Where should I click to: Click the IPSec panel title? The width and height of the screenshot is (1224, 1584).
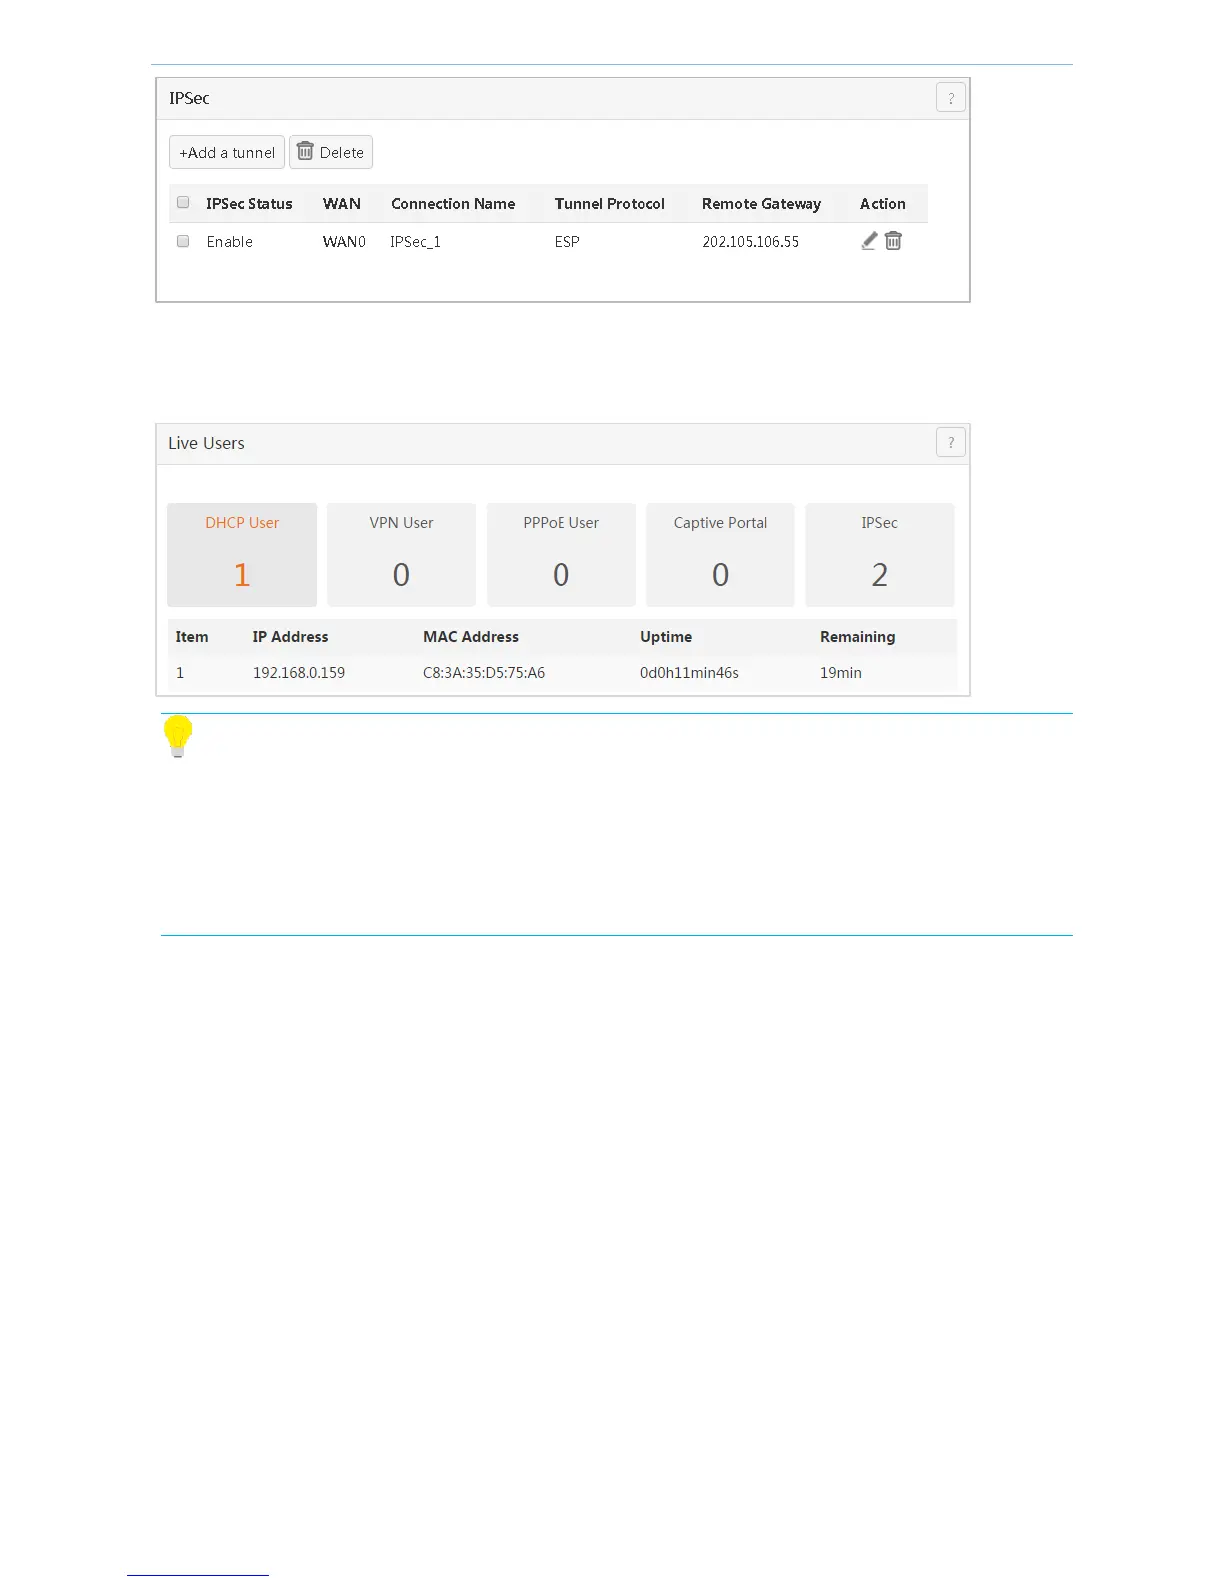[189, 98]
